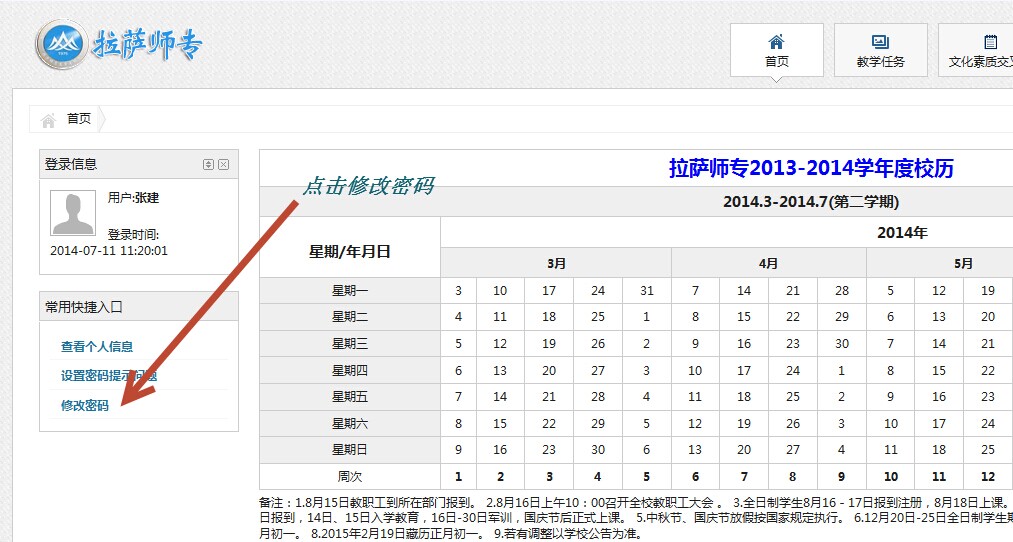1013x542 pixels.
Task: Click the 2014.3-2014.7(第二学期) semester header
Action: click(811, 202)
